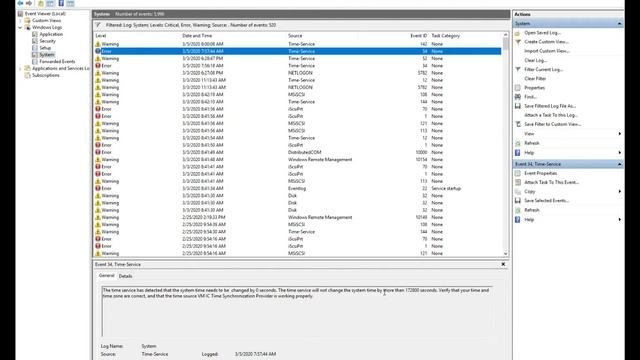Click the Back arrow toolbar icon
This screenshot has height=360, width=640.
point(20,3)
